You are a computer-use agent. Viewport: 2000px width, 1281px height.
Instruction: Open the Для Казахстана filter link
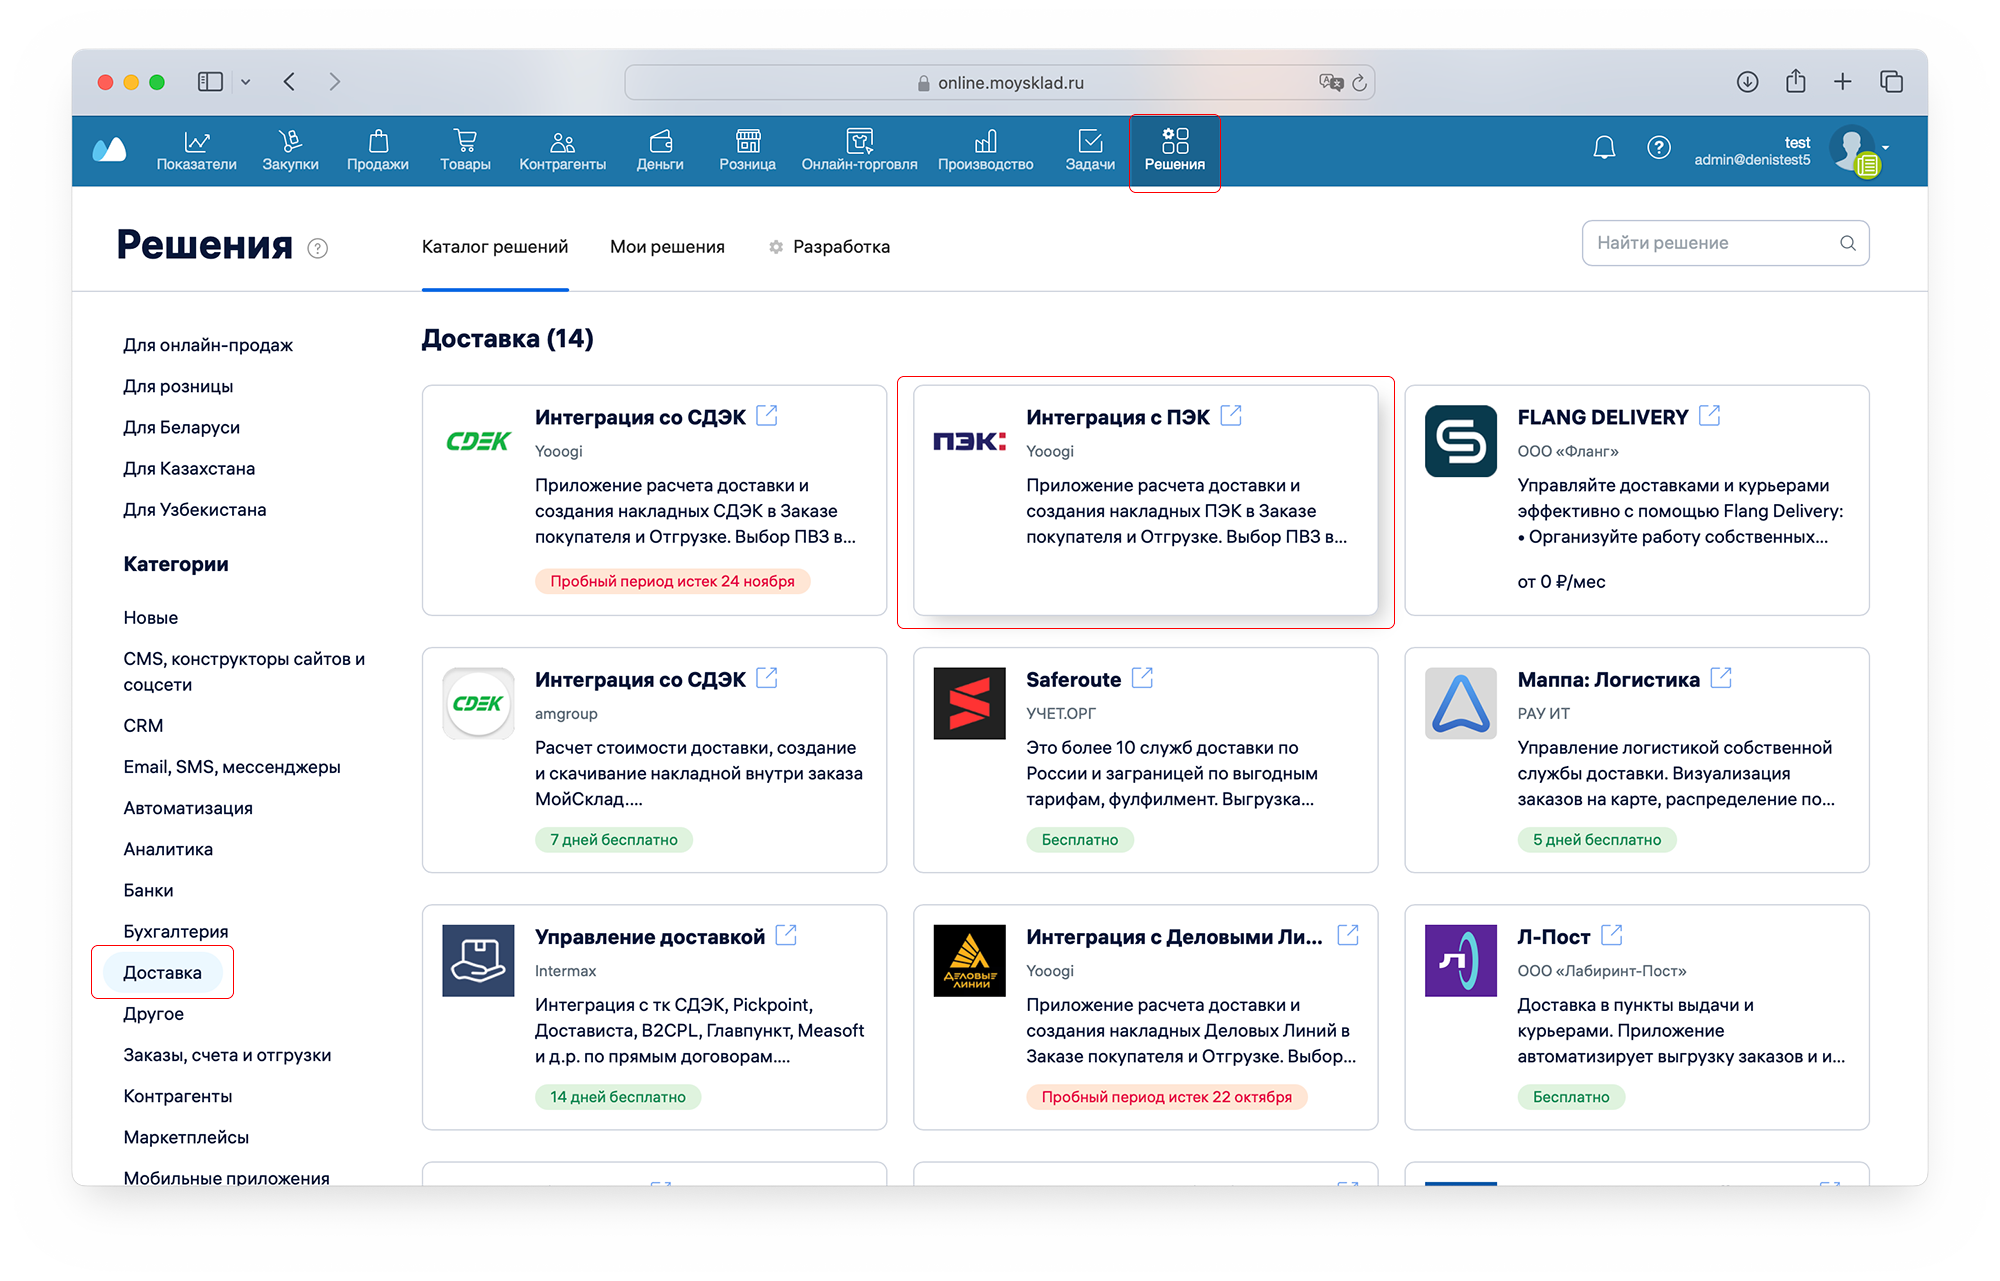[189, 468]
